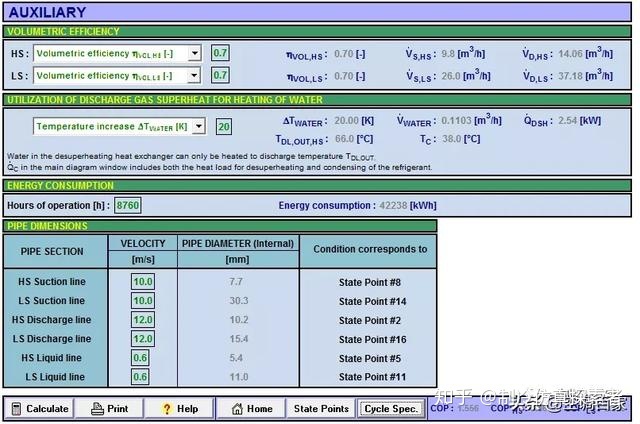
Task: Edit HS volumetric efficiency value 0.7
Action: (220, 53)
